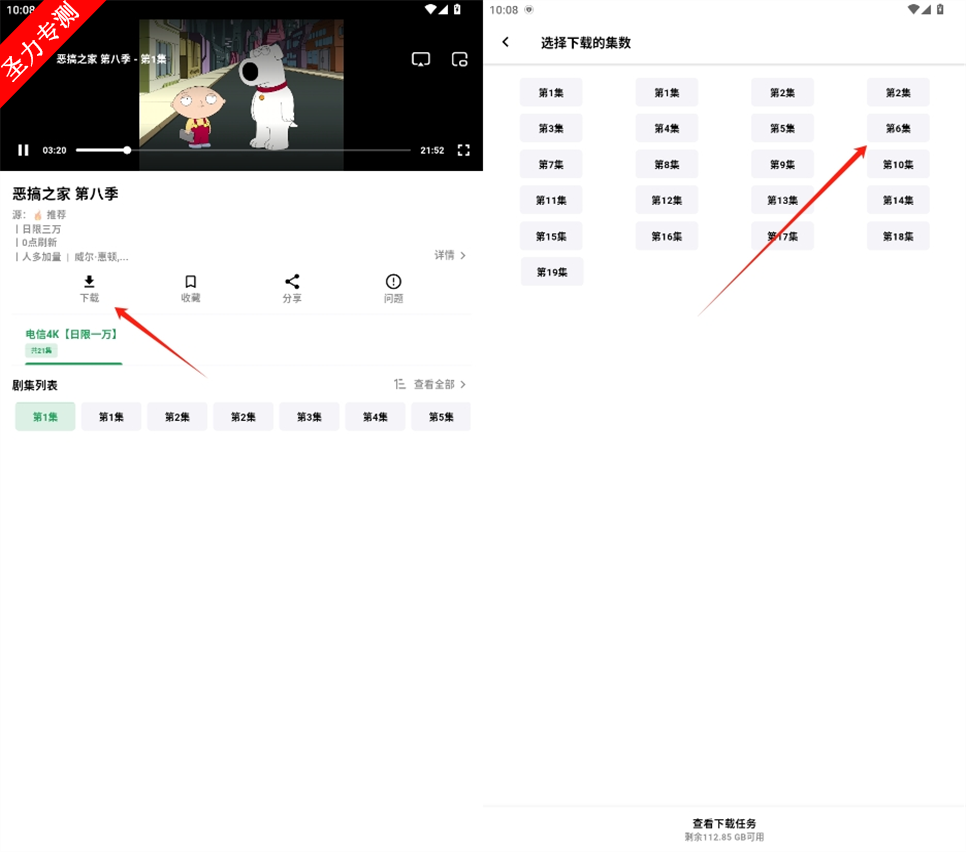966x852 pixels.
Task: Choose 第10集 for download
Action: 898,164
